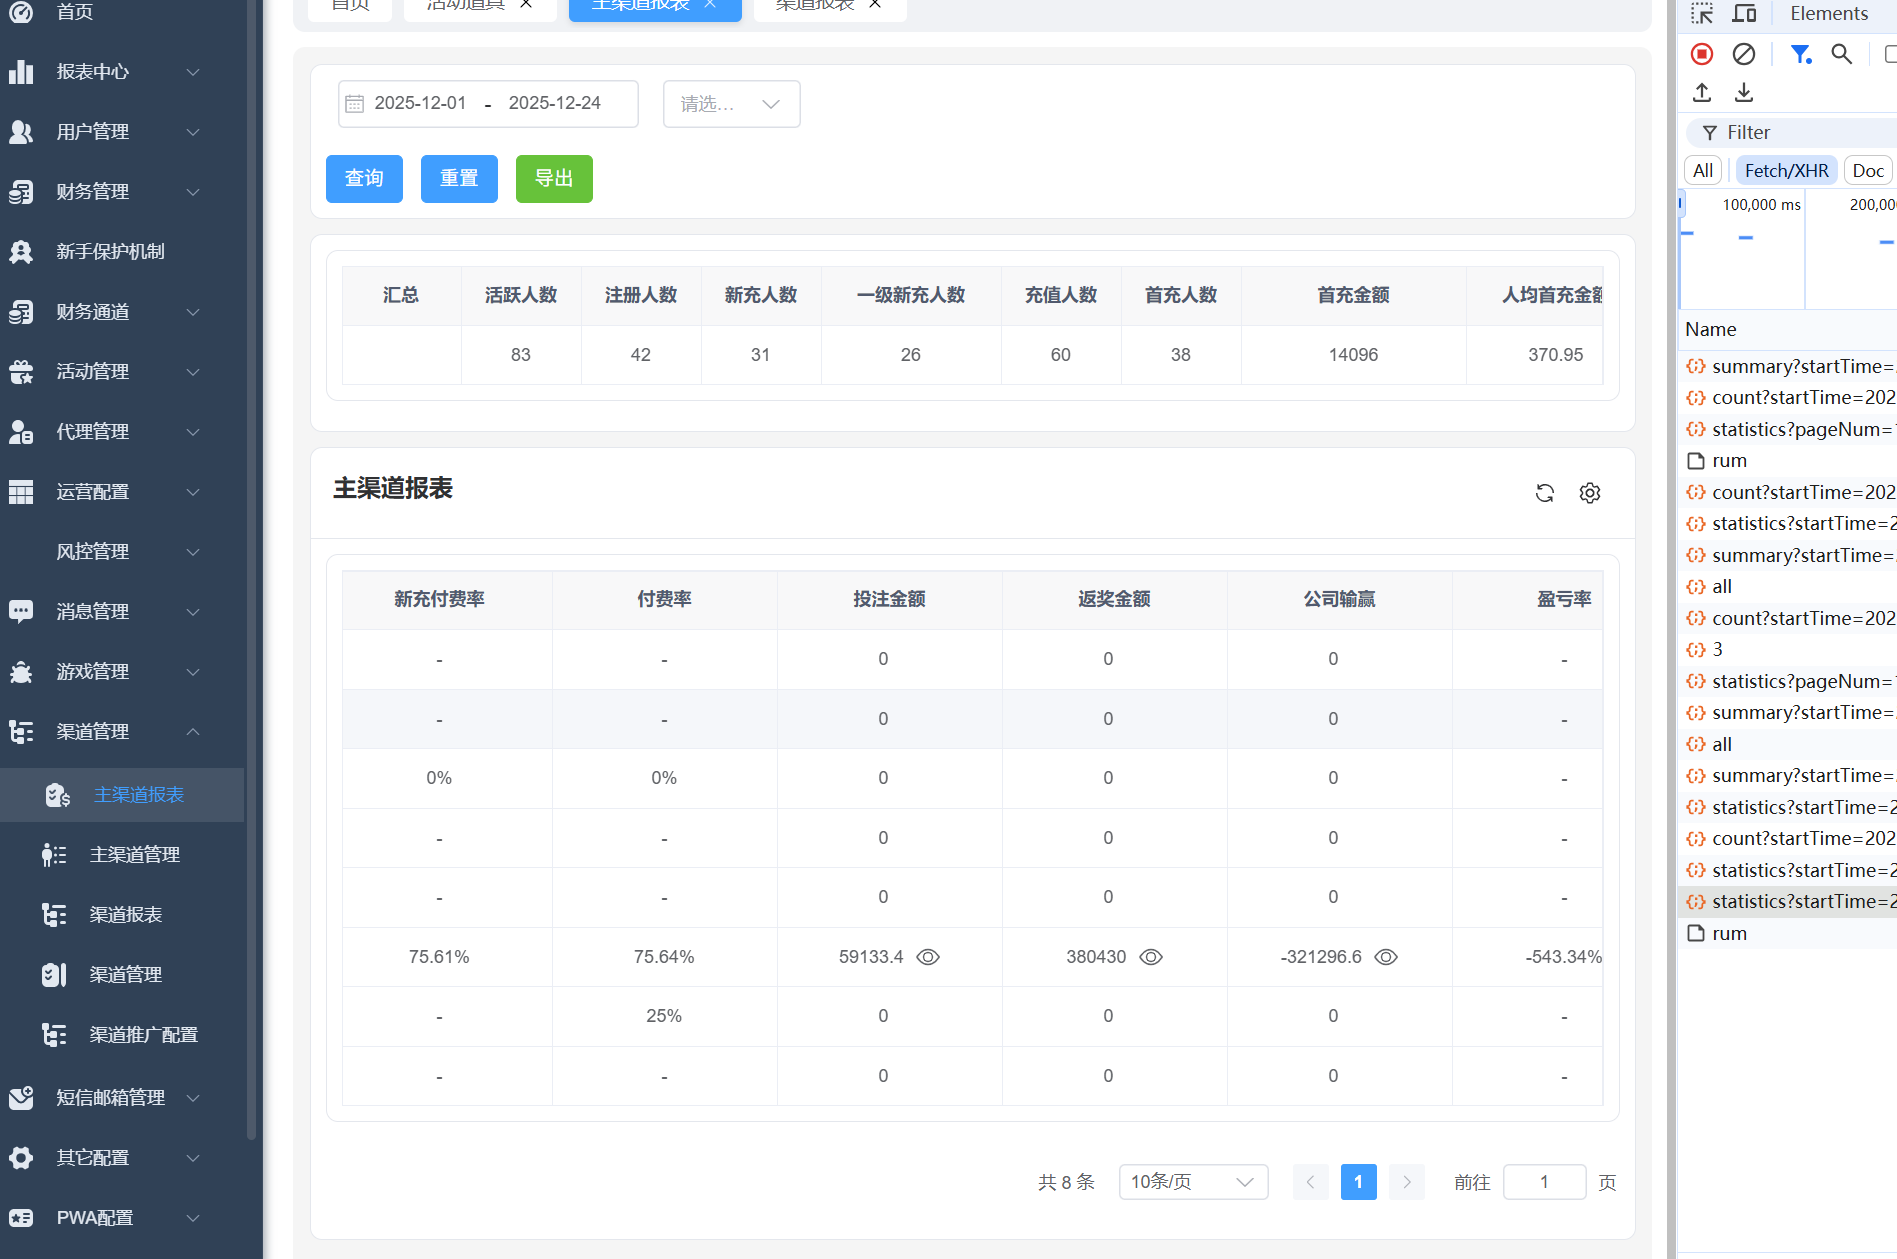This screenshot has height=1259, width=1897.
Task: Click the PWA配置 sidebar icon
Action: [21, 1218]
